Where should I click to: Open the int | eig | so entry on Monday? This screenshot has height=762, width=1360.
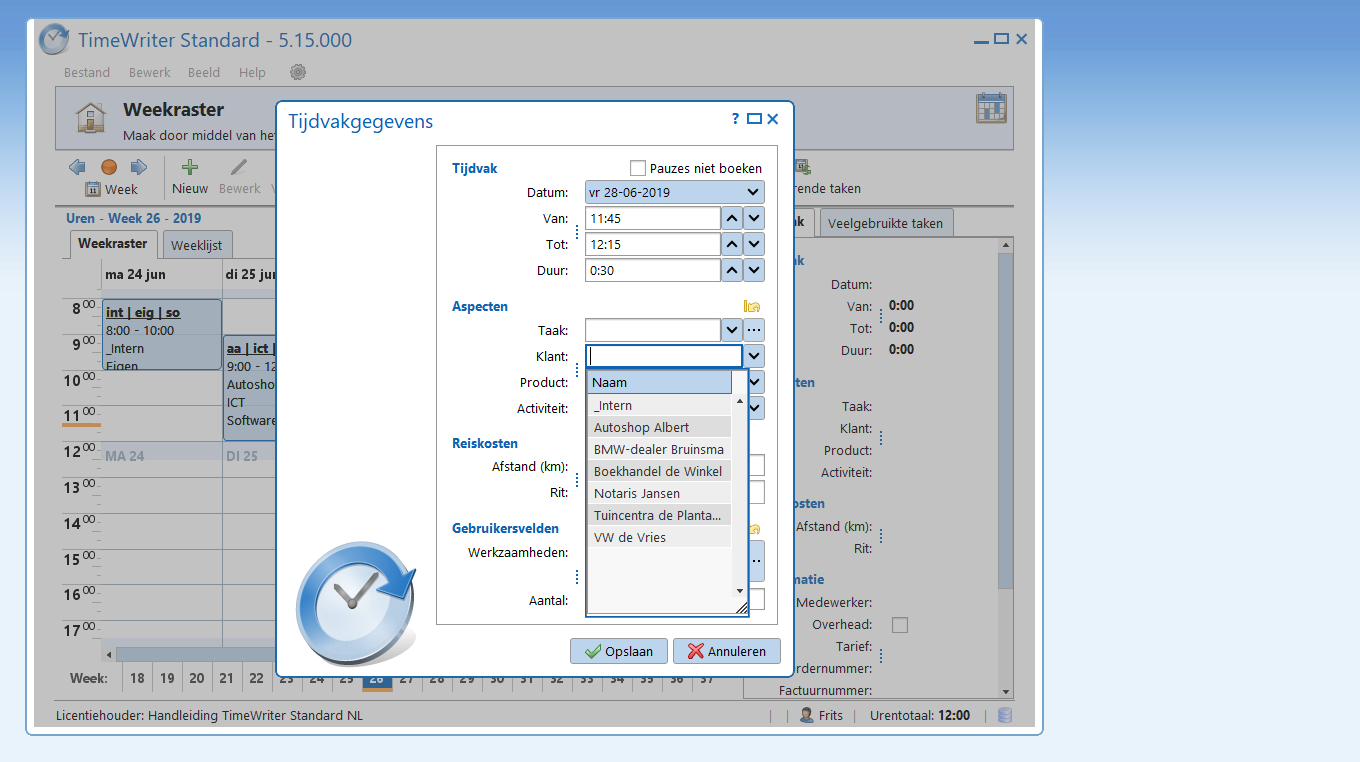click(162, 334)
